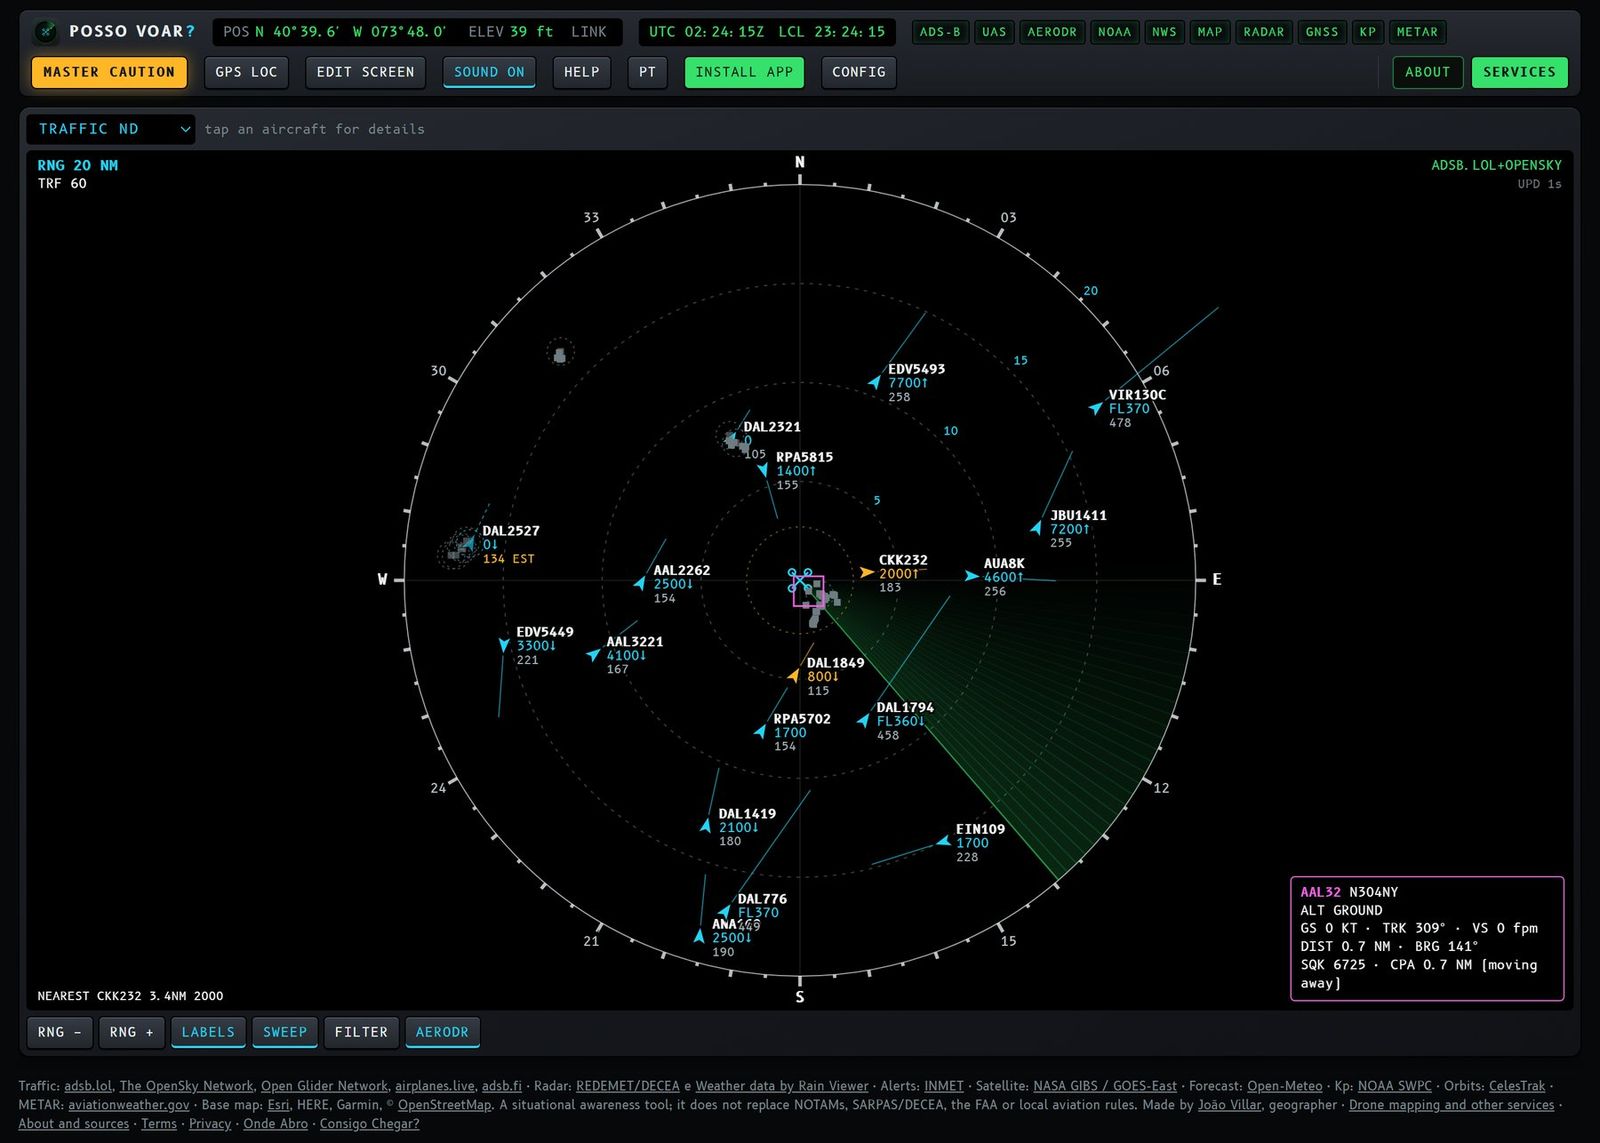Image resolution: width=1600 pixels, height=1143 pixels.
Task: Toggle the LABELS display
Action: coord(208,1032)
